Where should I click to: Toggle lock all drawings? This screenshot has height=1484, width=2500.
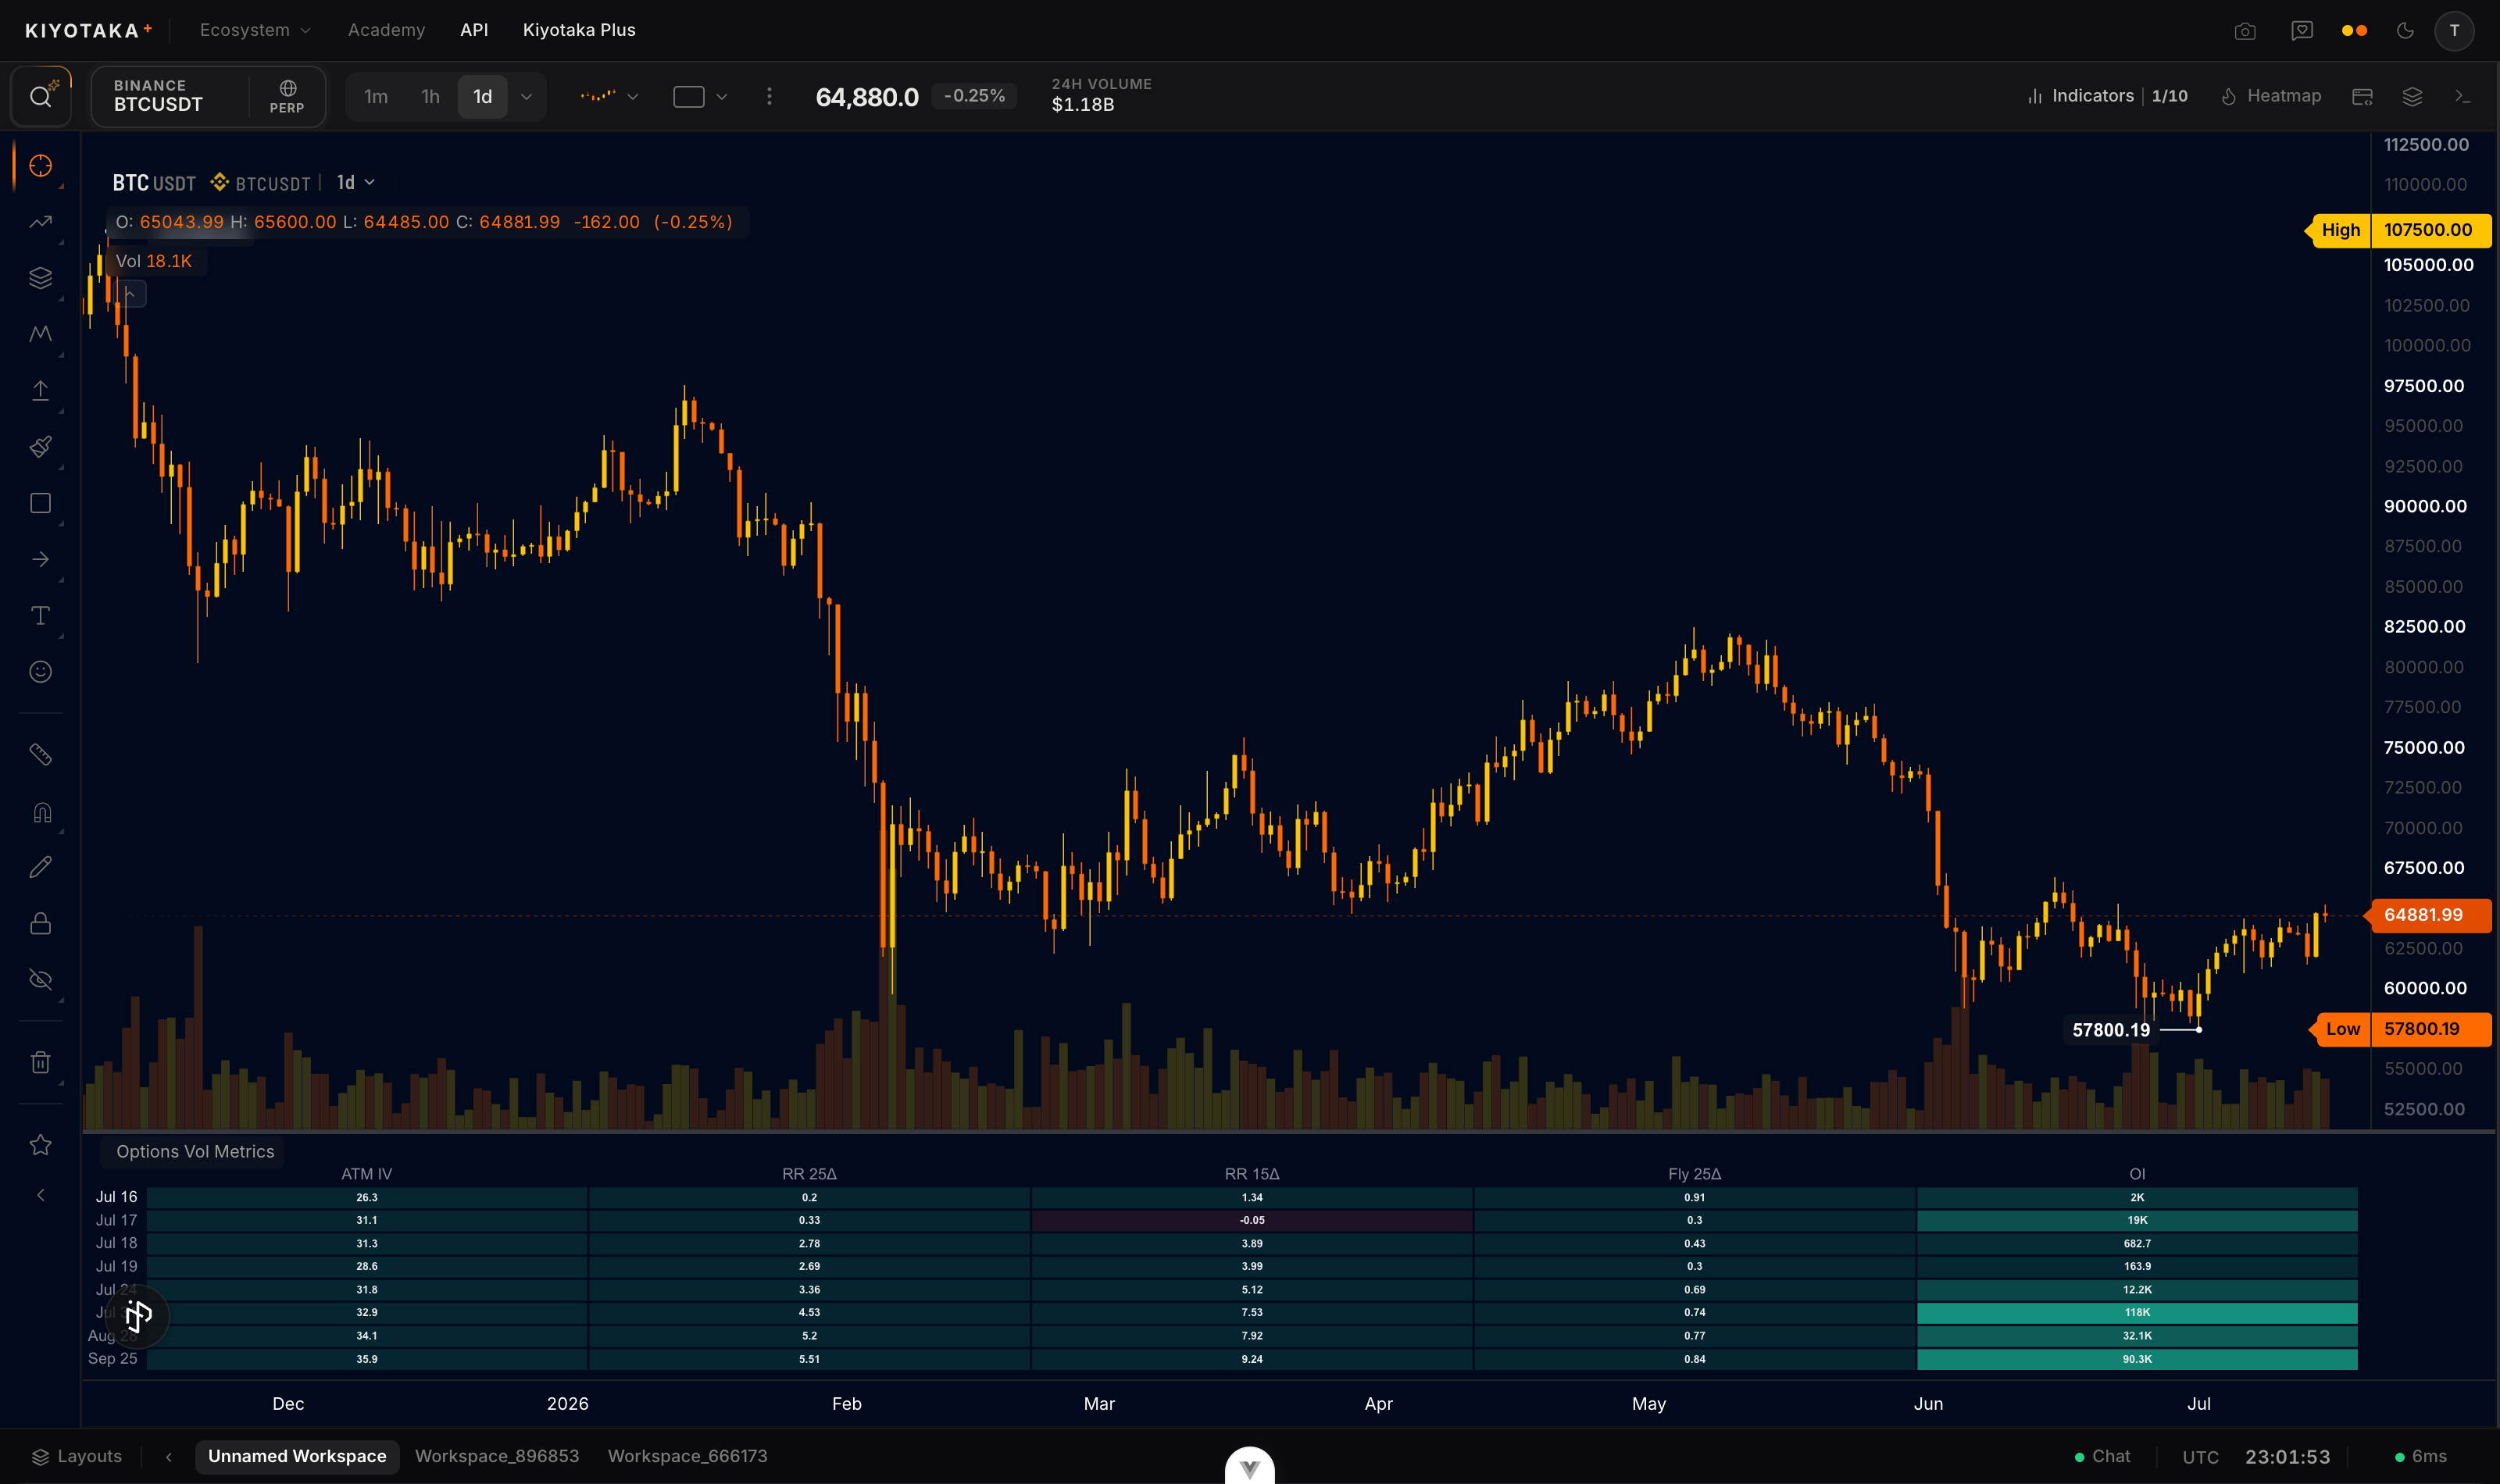click(x=40, y=923)
